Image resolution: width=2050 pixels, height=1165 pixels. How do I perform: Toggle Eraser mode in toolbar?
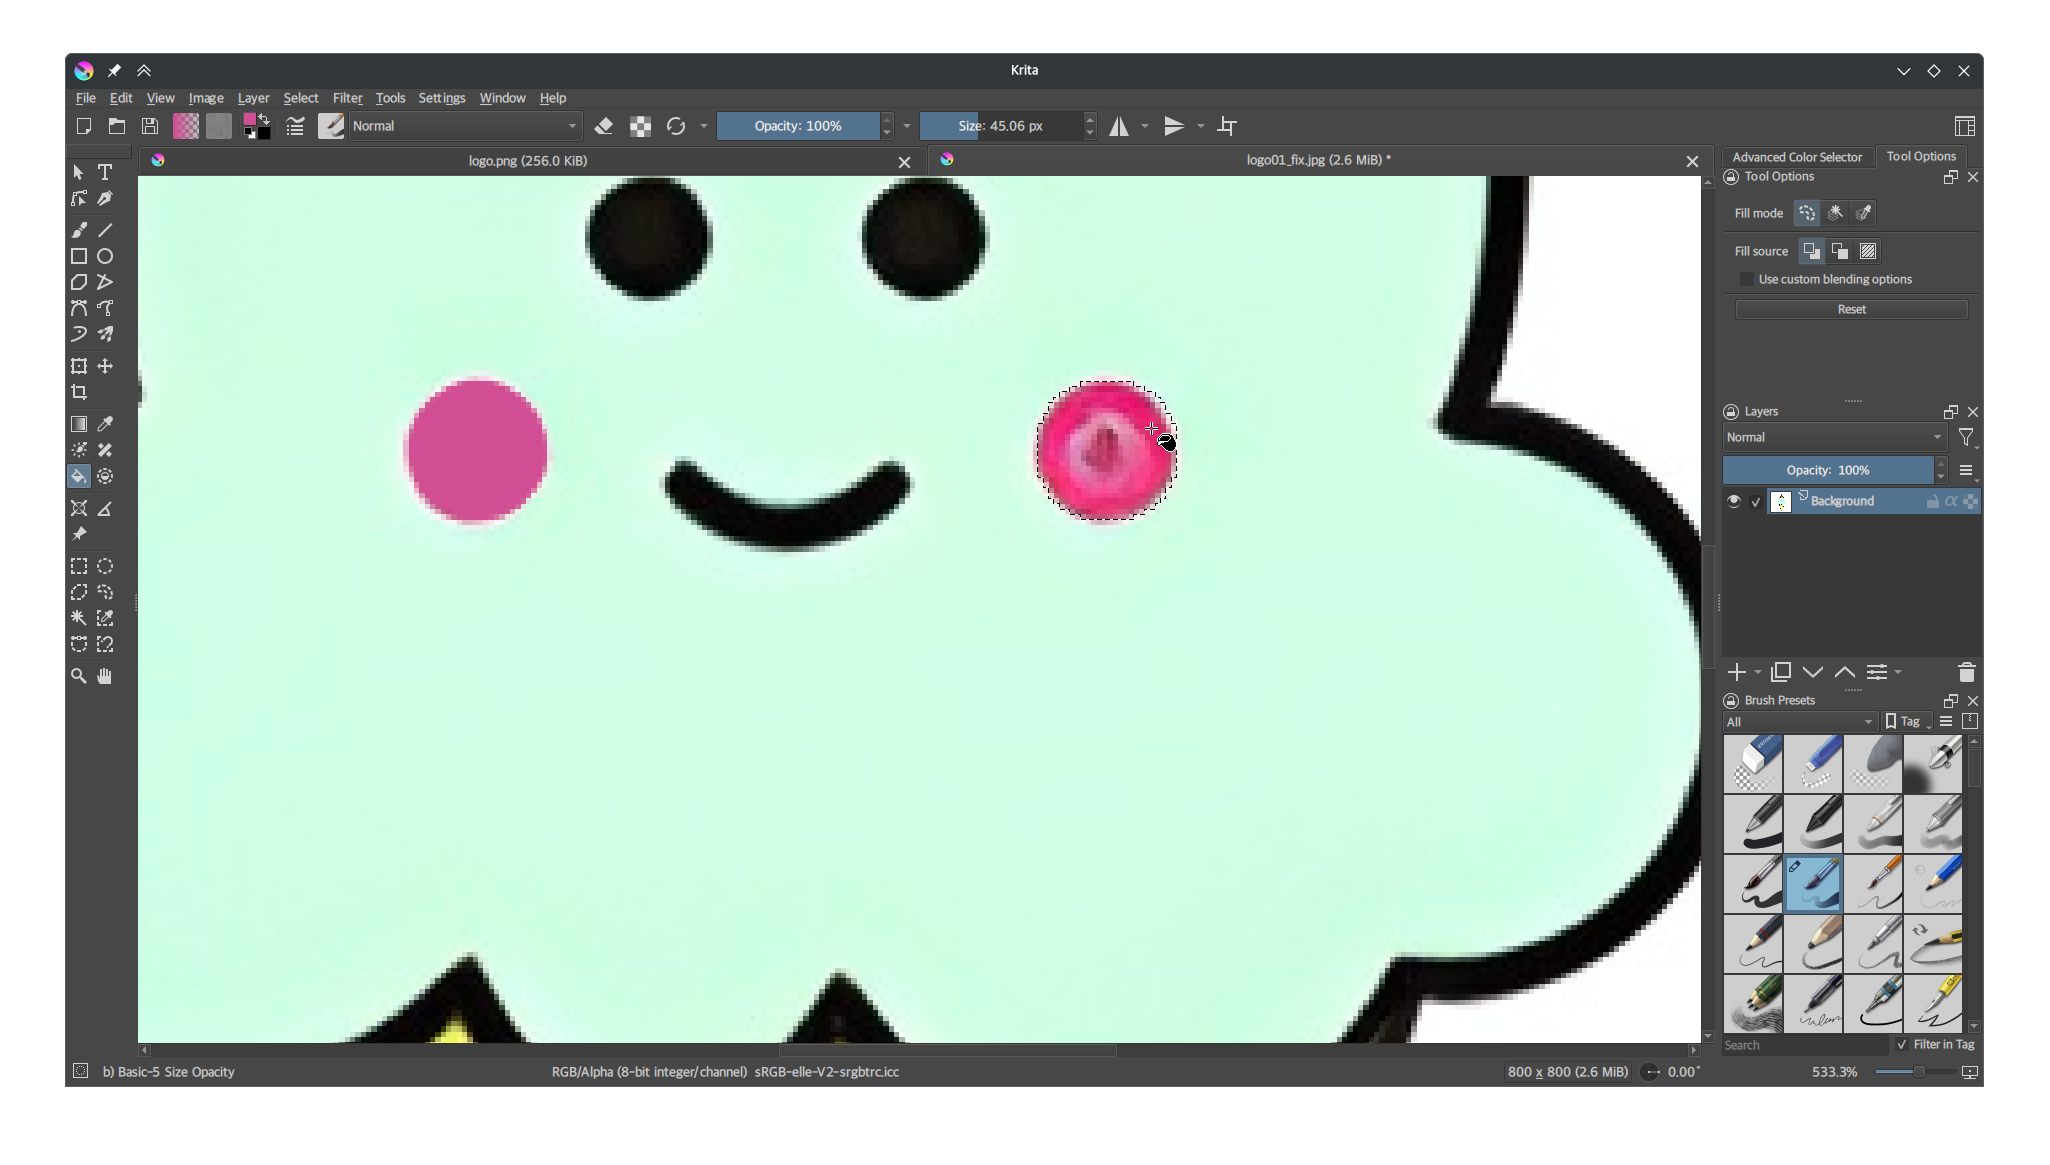point(604,126)
